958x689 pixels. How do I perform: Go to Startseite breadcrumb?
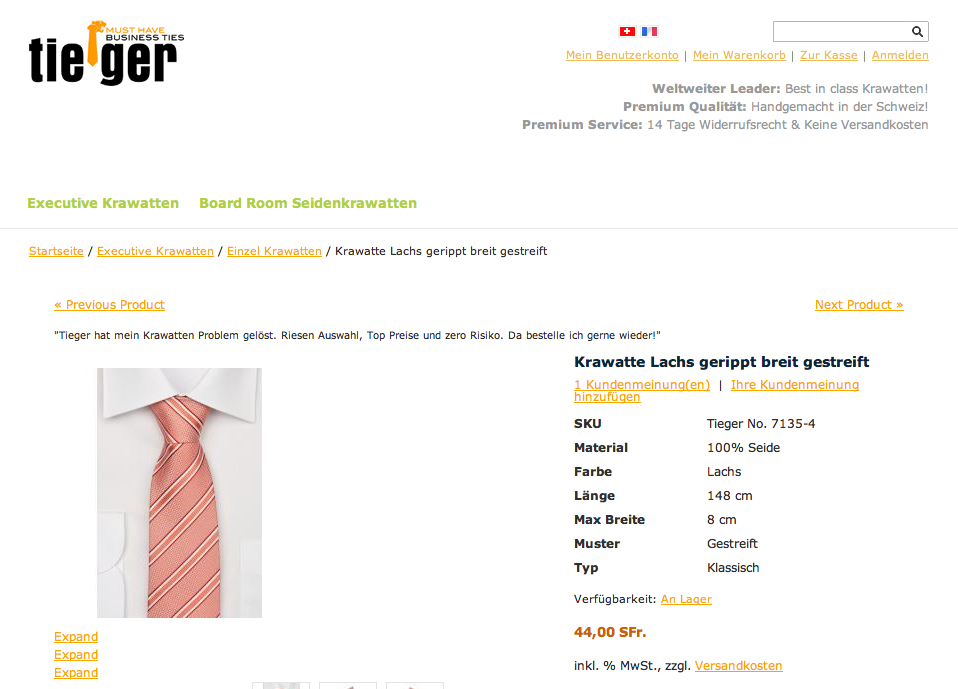pos(56,251)
